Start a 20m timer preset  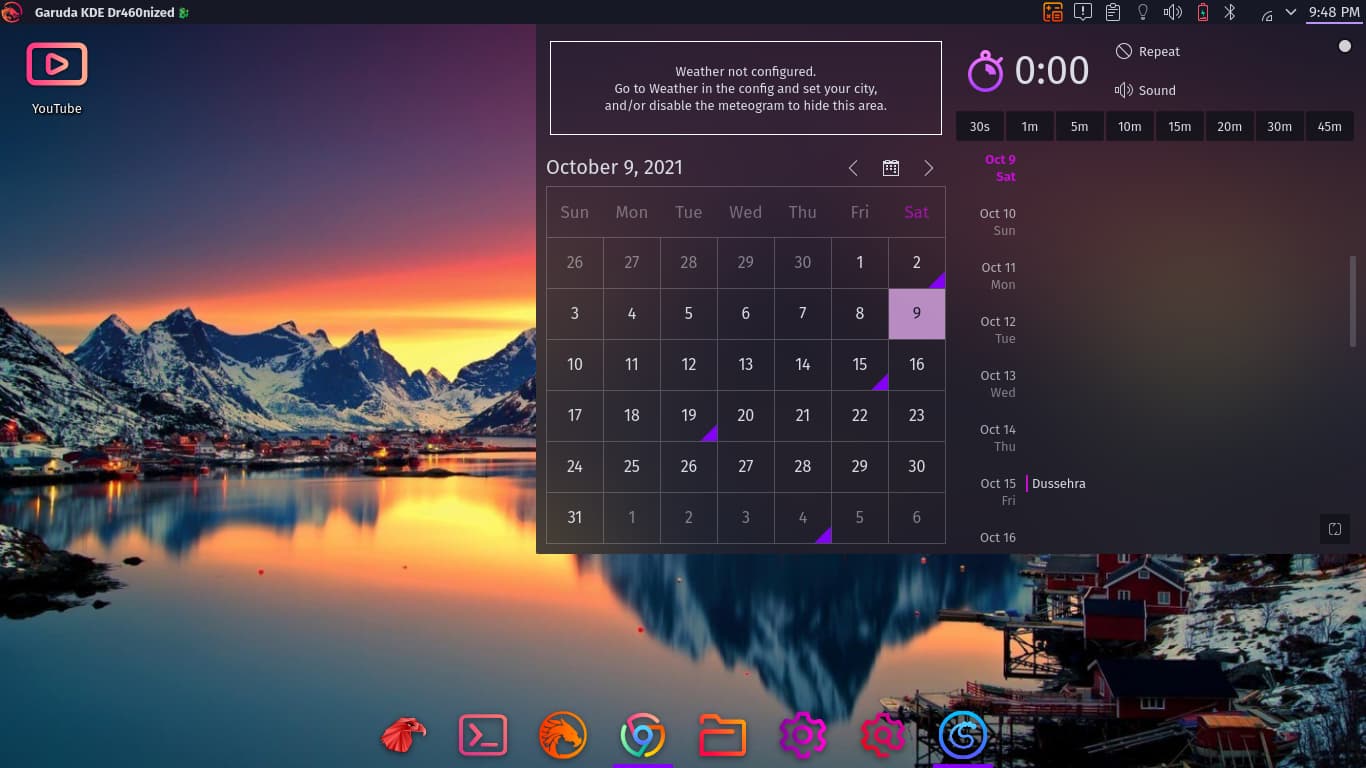point(1230,126)
